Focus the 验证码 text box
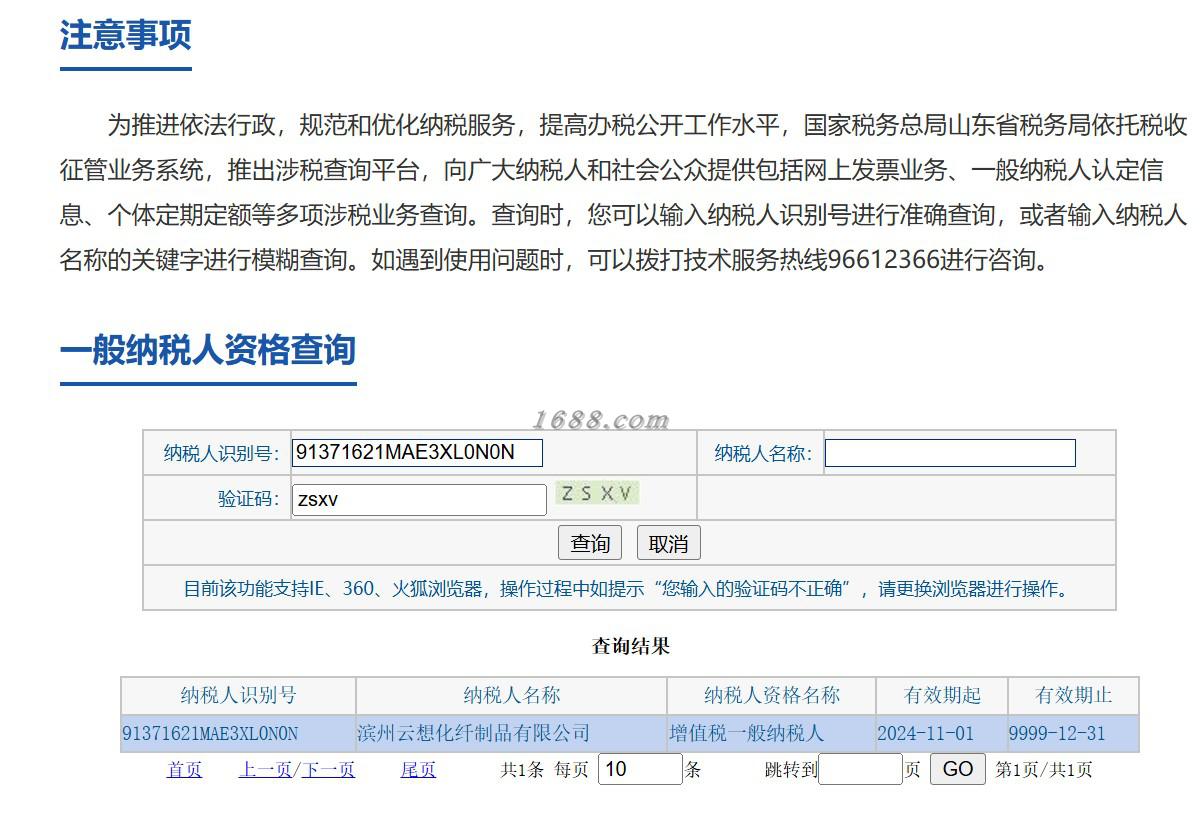The height and width of the screenshot is (835, 1201). (x=419, y=500)
